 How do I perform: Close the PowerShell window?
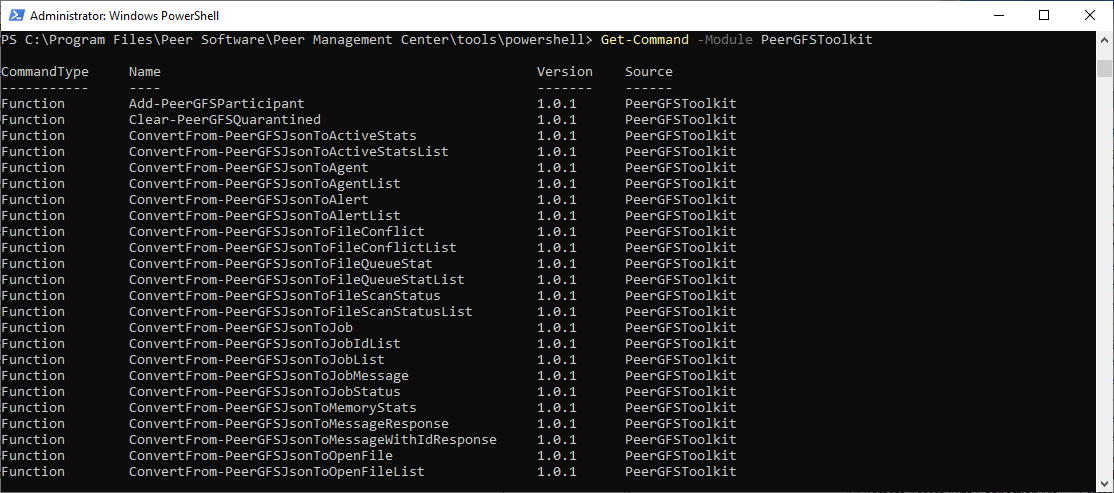[1089, 15]
